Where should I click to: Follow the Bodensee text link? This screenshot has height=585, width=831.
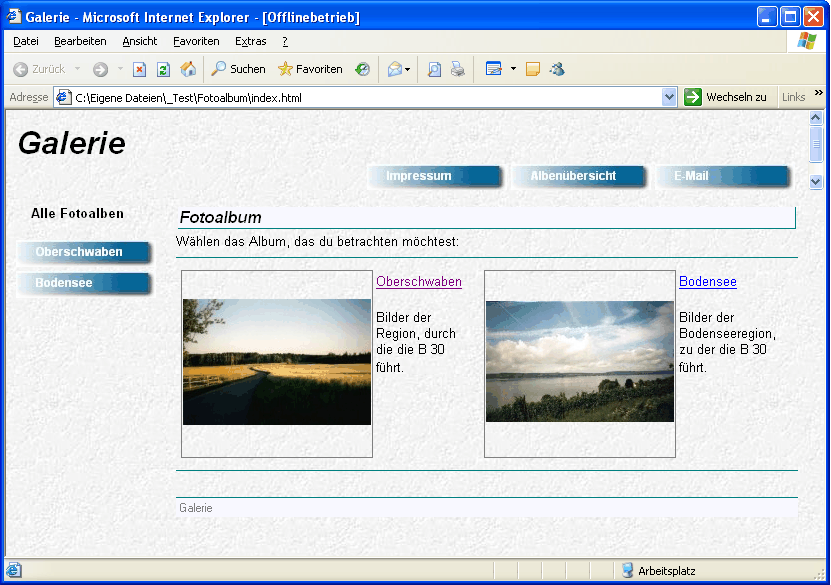708,282
